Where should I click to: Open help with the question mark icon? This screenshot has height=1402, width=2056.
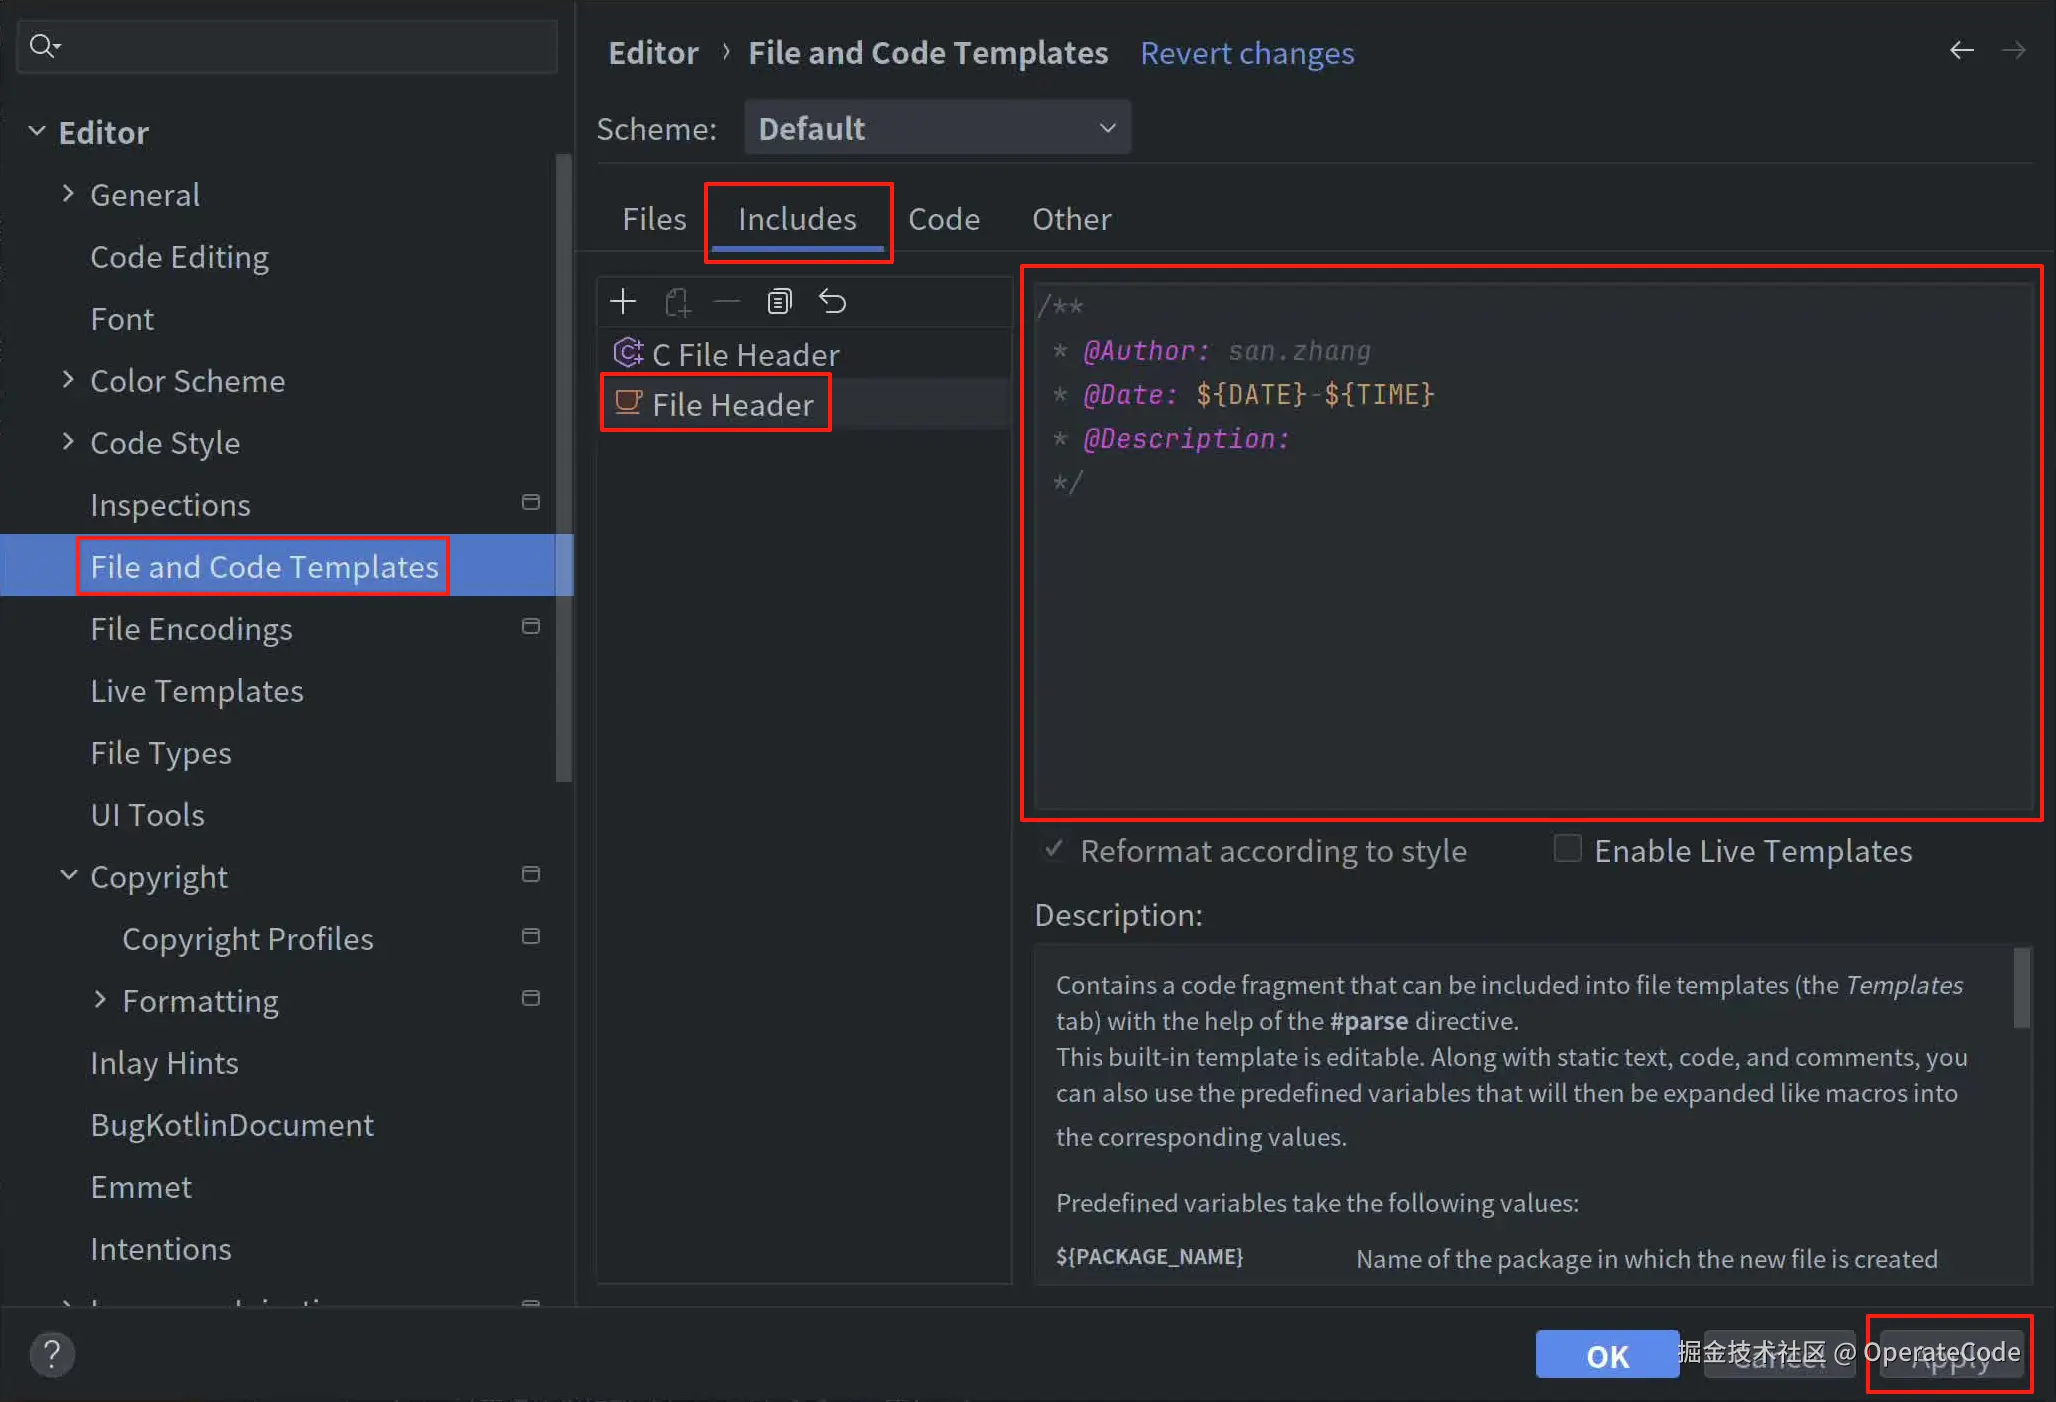[x=52, y=1355]
